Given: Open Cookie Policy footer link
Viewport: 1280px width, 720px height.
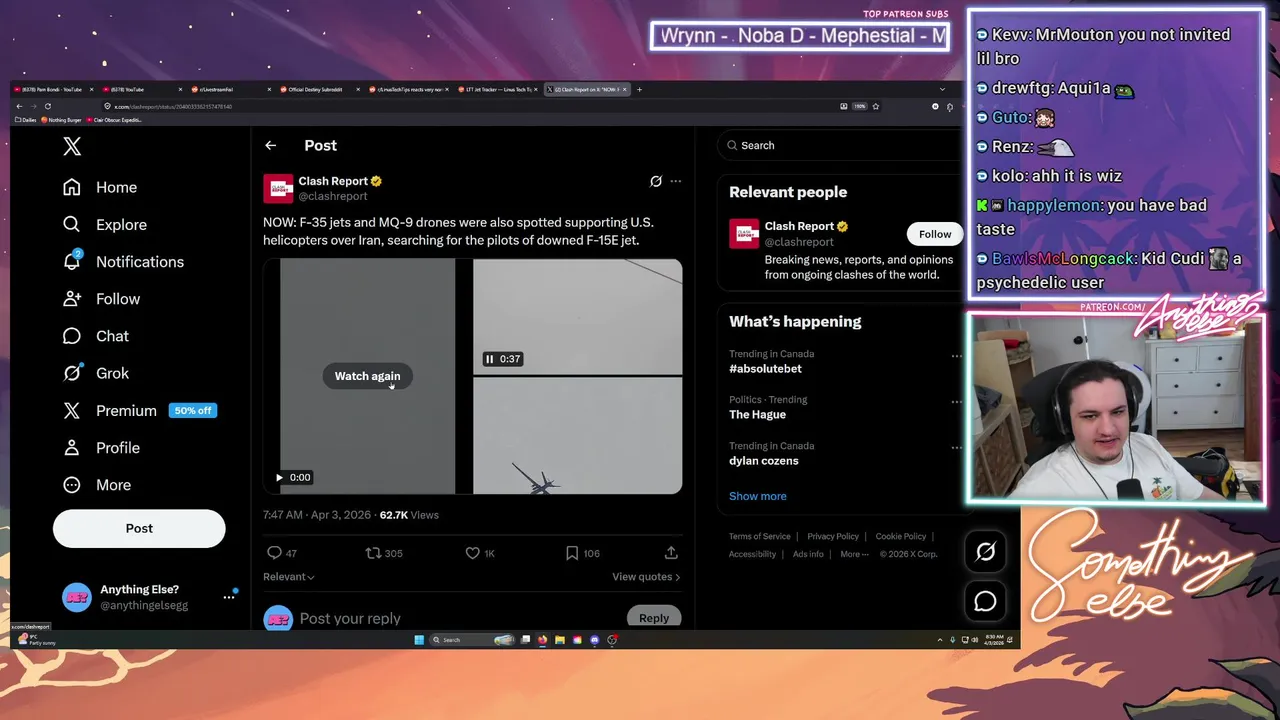Looking at the screenshot, I should 901,537.
